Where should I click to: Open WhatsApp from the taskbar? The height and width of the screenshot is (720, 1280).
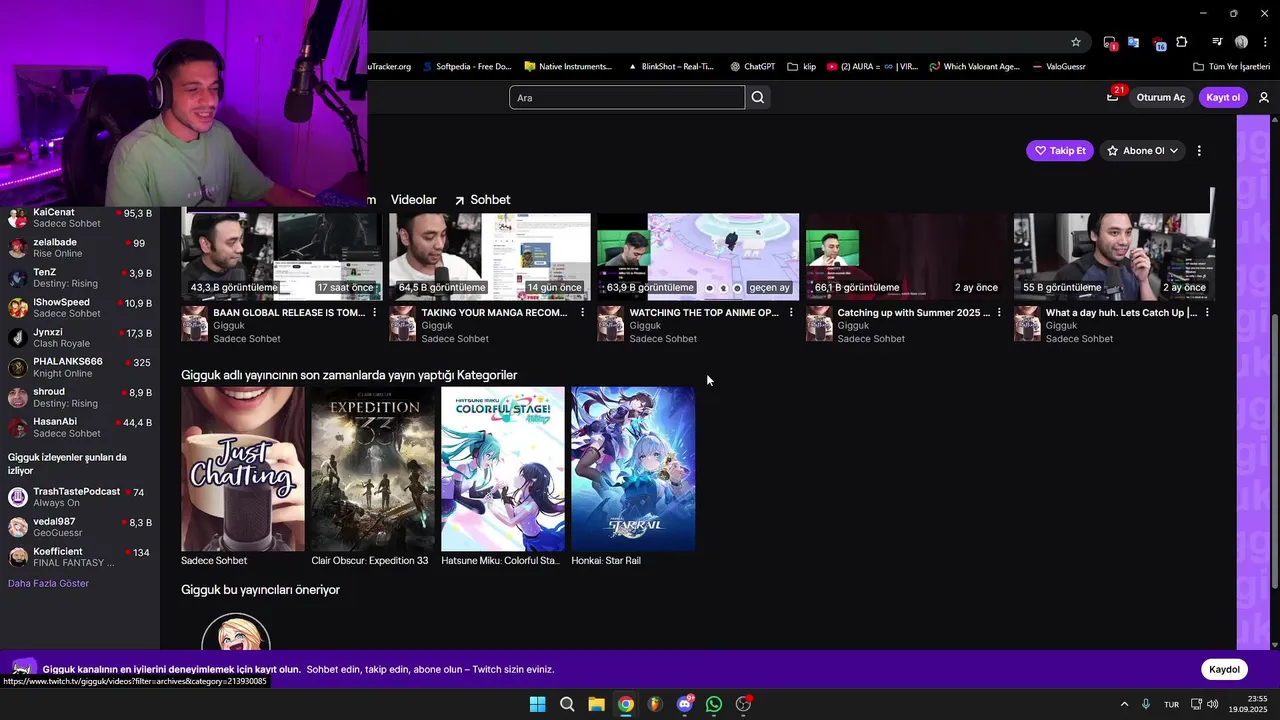pos(714,704)
